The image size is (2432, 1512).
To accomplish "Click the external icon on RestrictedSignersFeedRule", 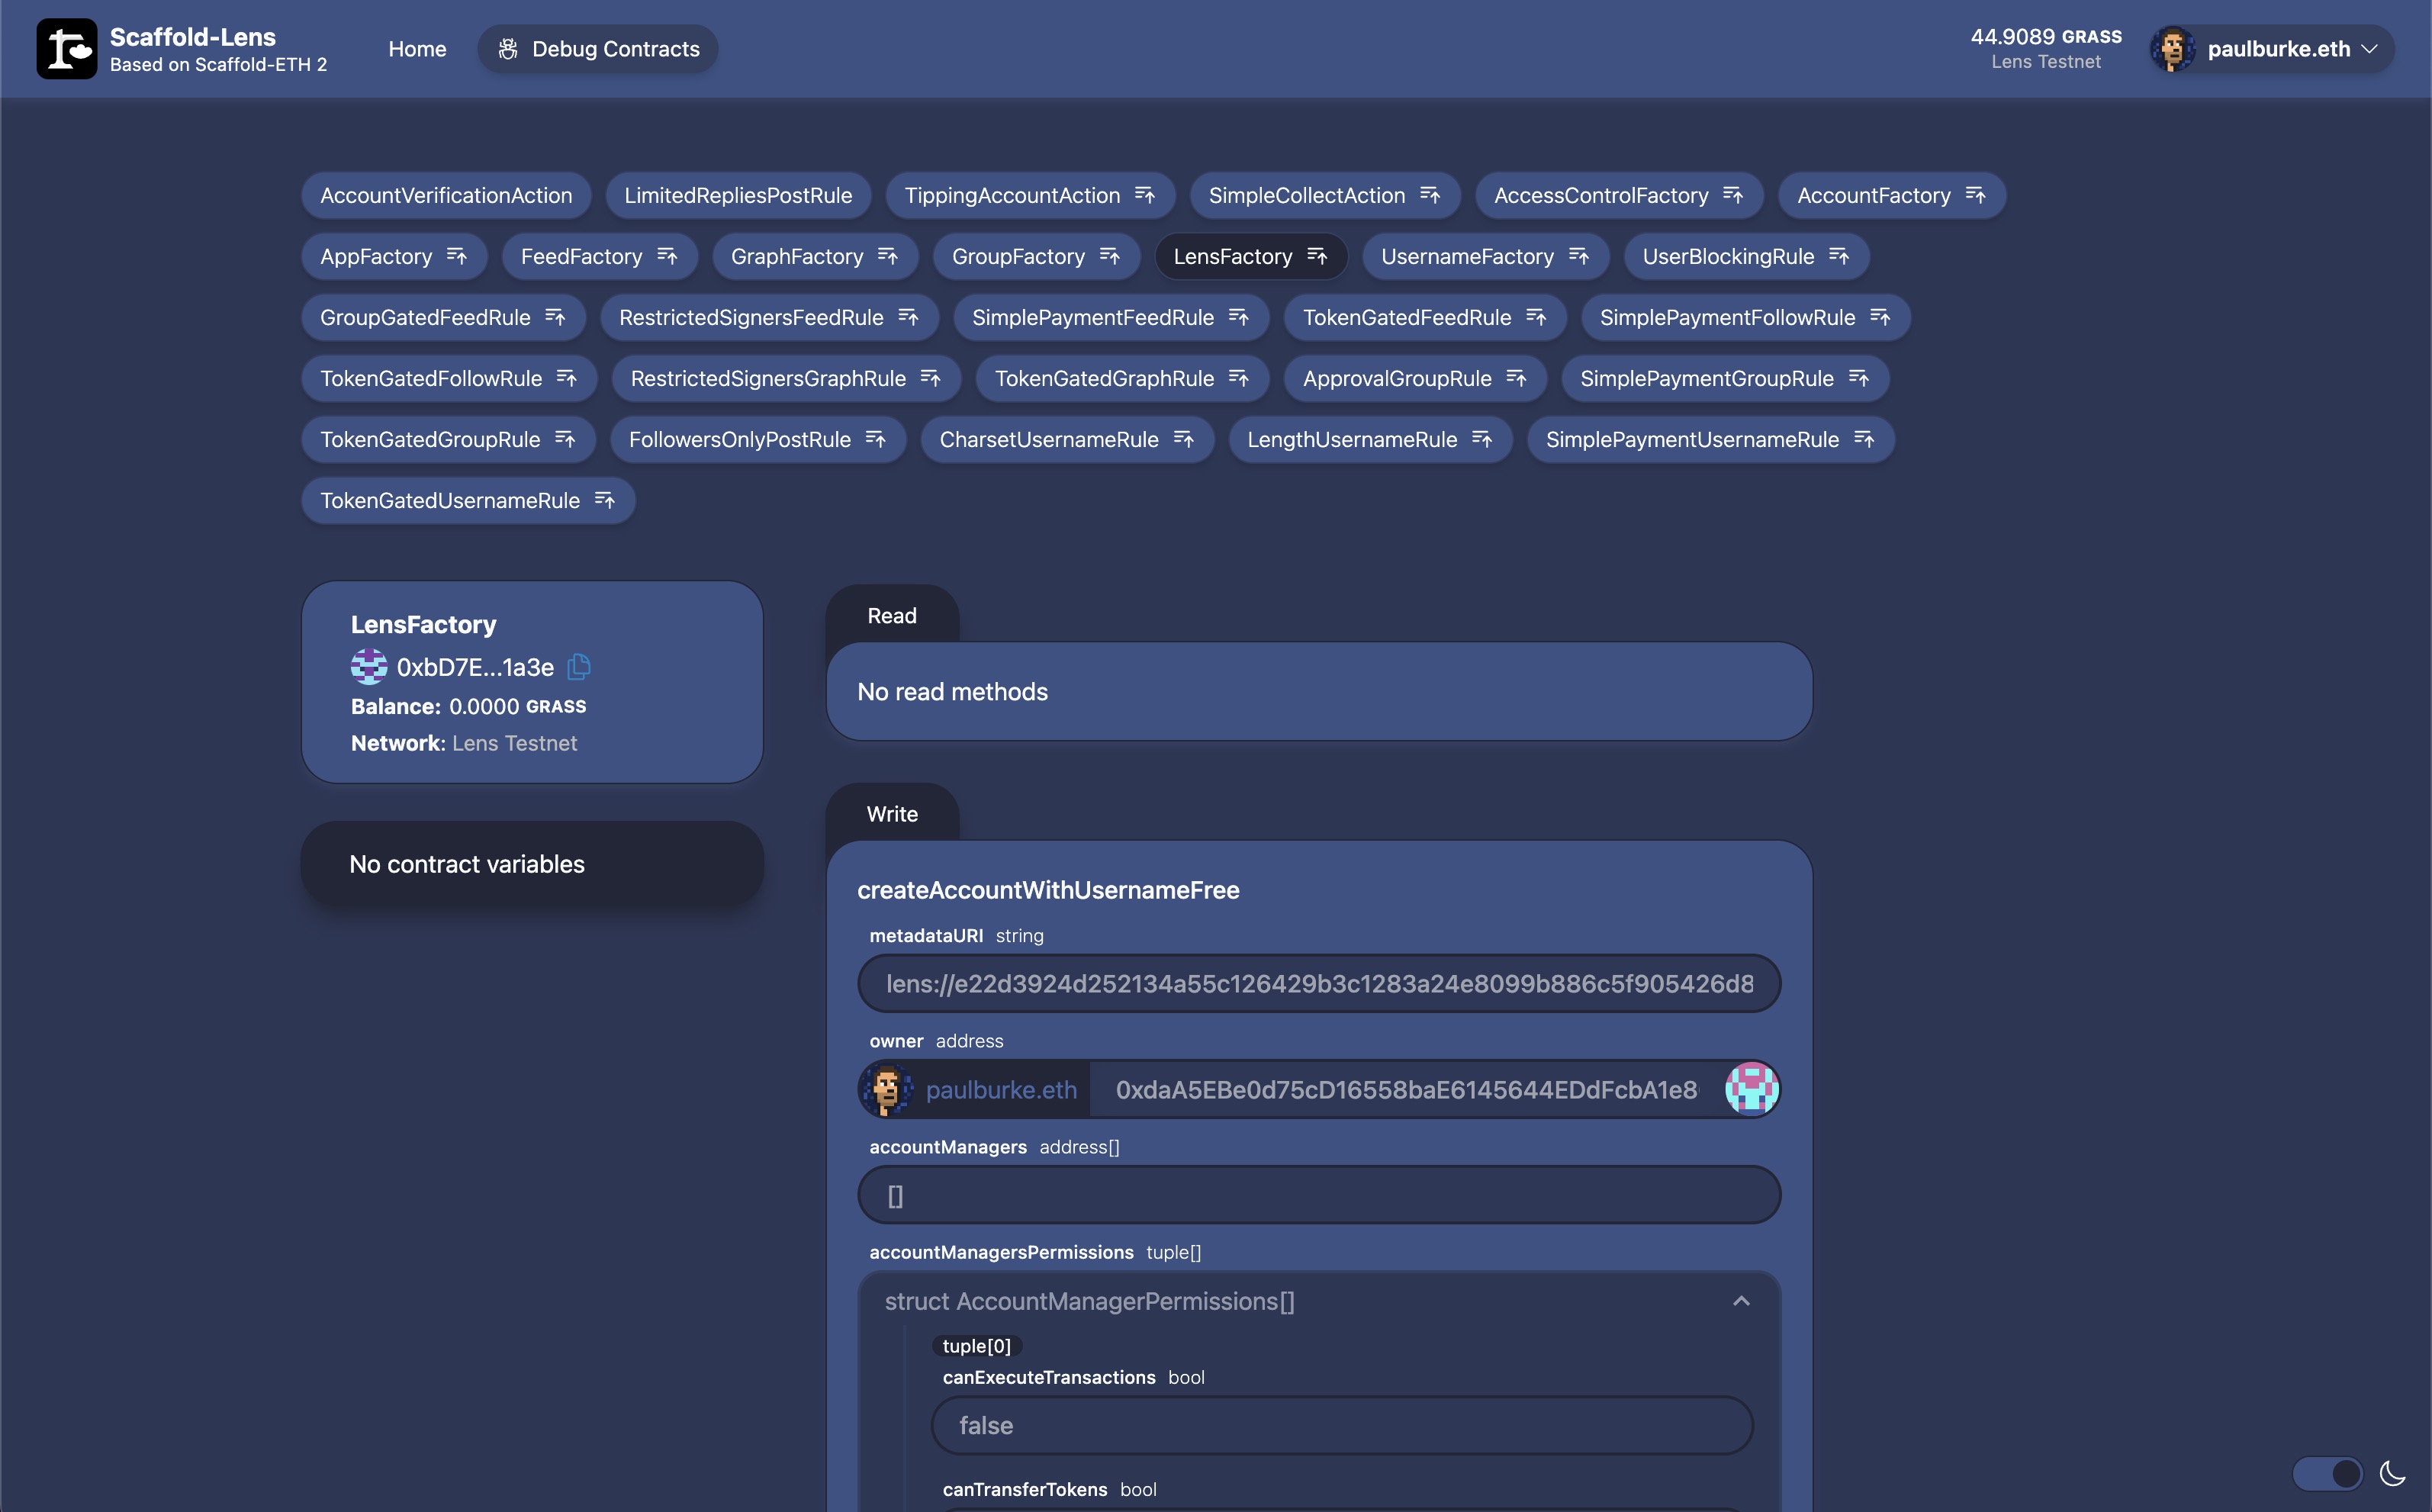I will (908, 317).
